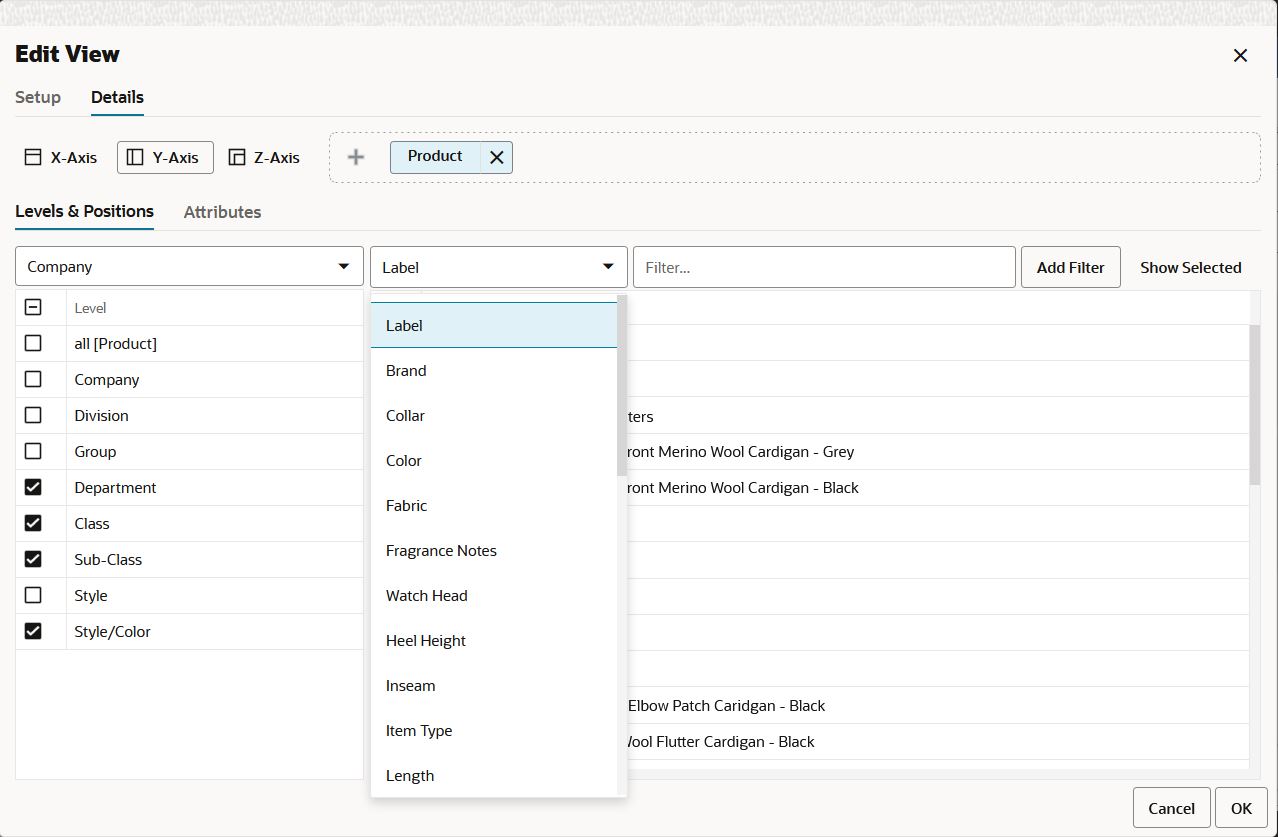Select the Y-Axis layout icon

click(x=135, y=157)
